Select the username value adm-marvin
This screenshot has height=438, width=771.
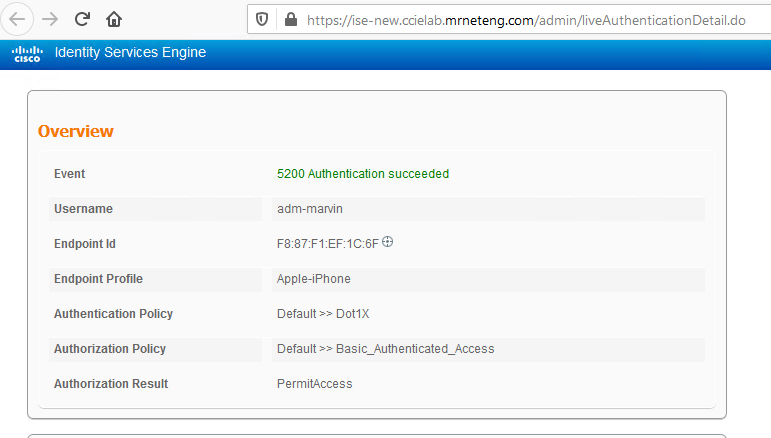pos(310,209)
